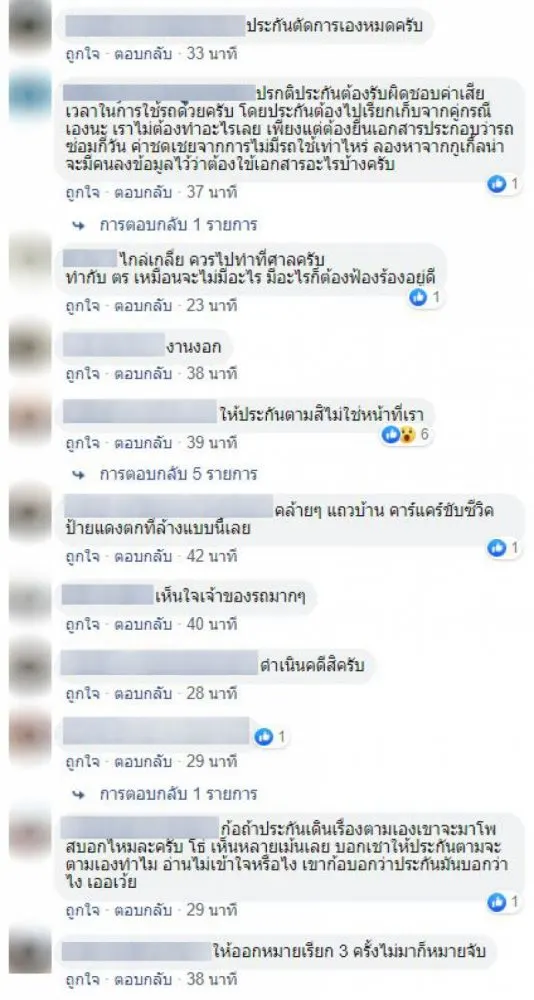Click reply arrow icon above ไกล่เกลี่ย comment
Image resolution: width=534 pixels, height=1000 pixels.
coord(78,225)
